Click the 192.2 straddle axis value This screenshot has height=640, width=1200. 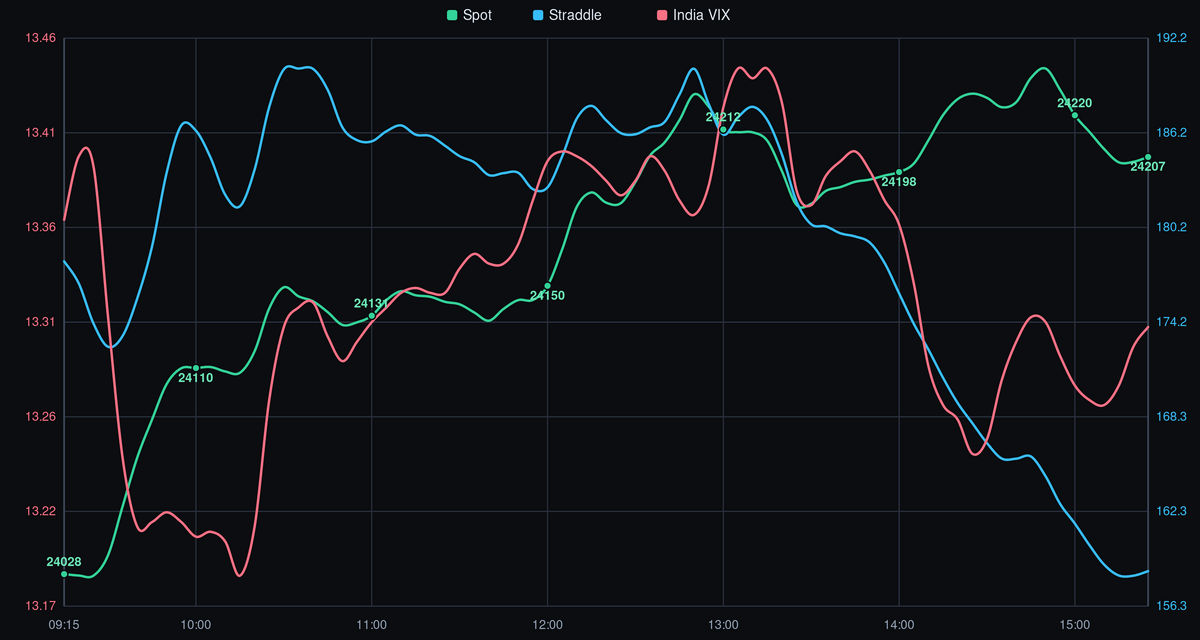[x=1171, y=38]
